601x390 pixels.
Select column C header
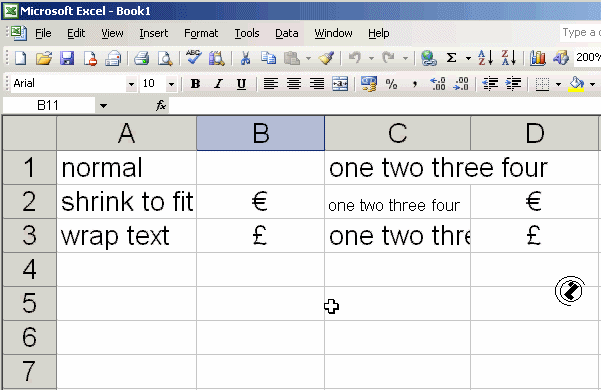point(397,133)
